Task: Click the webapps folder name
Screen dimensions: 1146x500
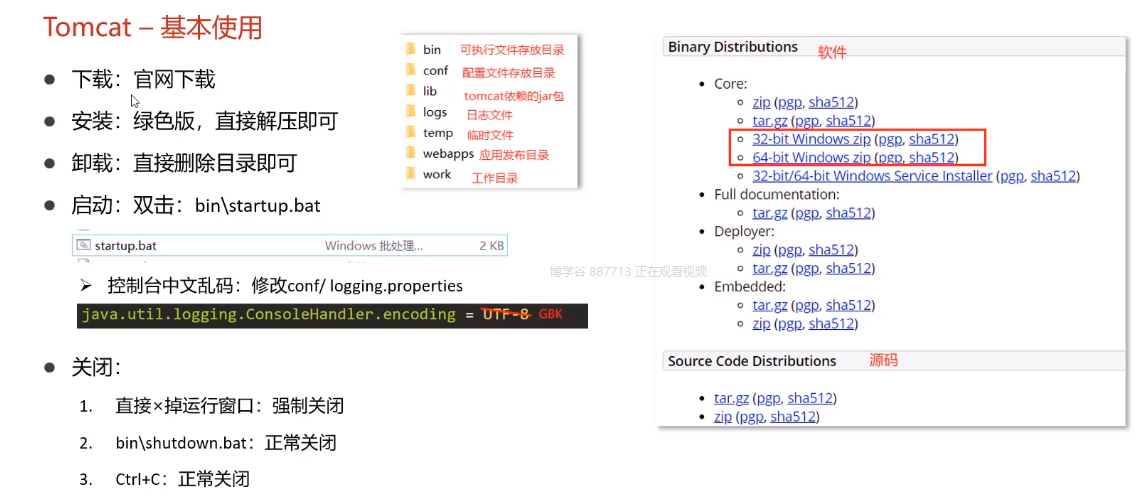Action: point(448,154)
